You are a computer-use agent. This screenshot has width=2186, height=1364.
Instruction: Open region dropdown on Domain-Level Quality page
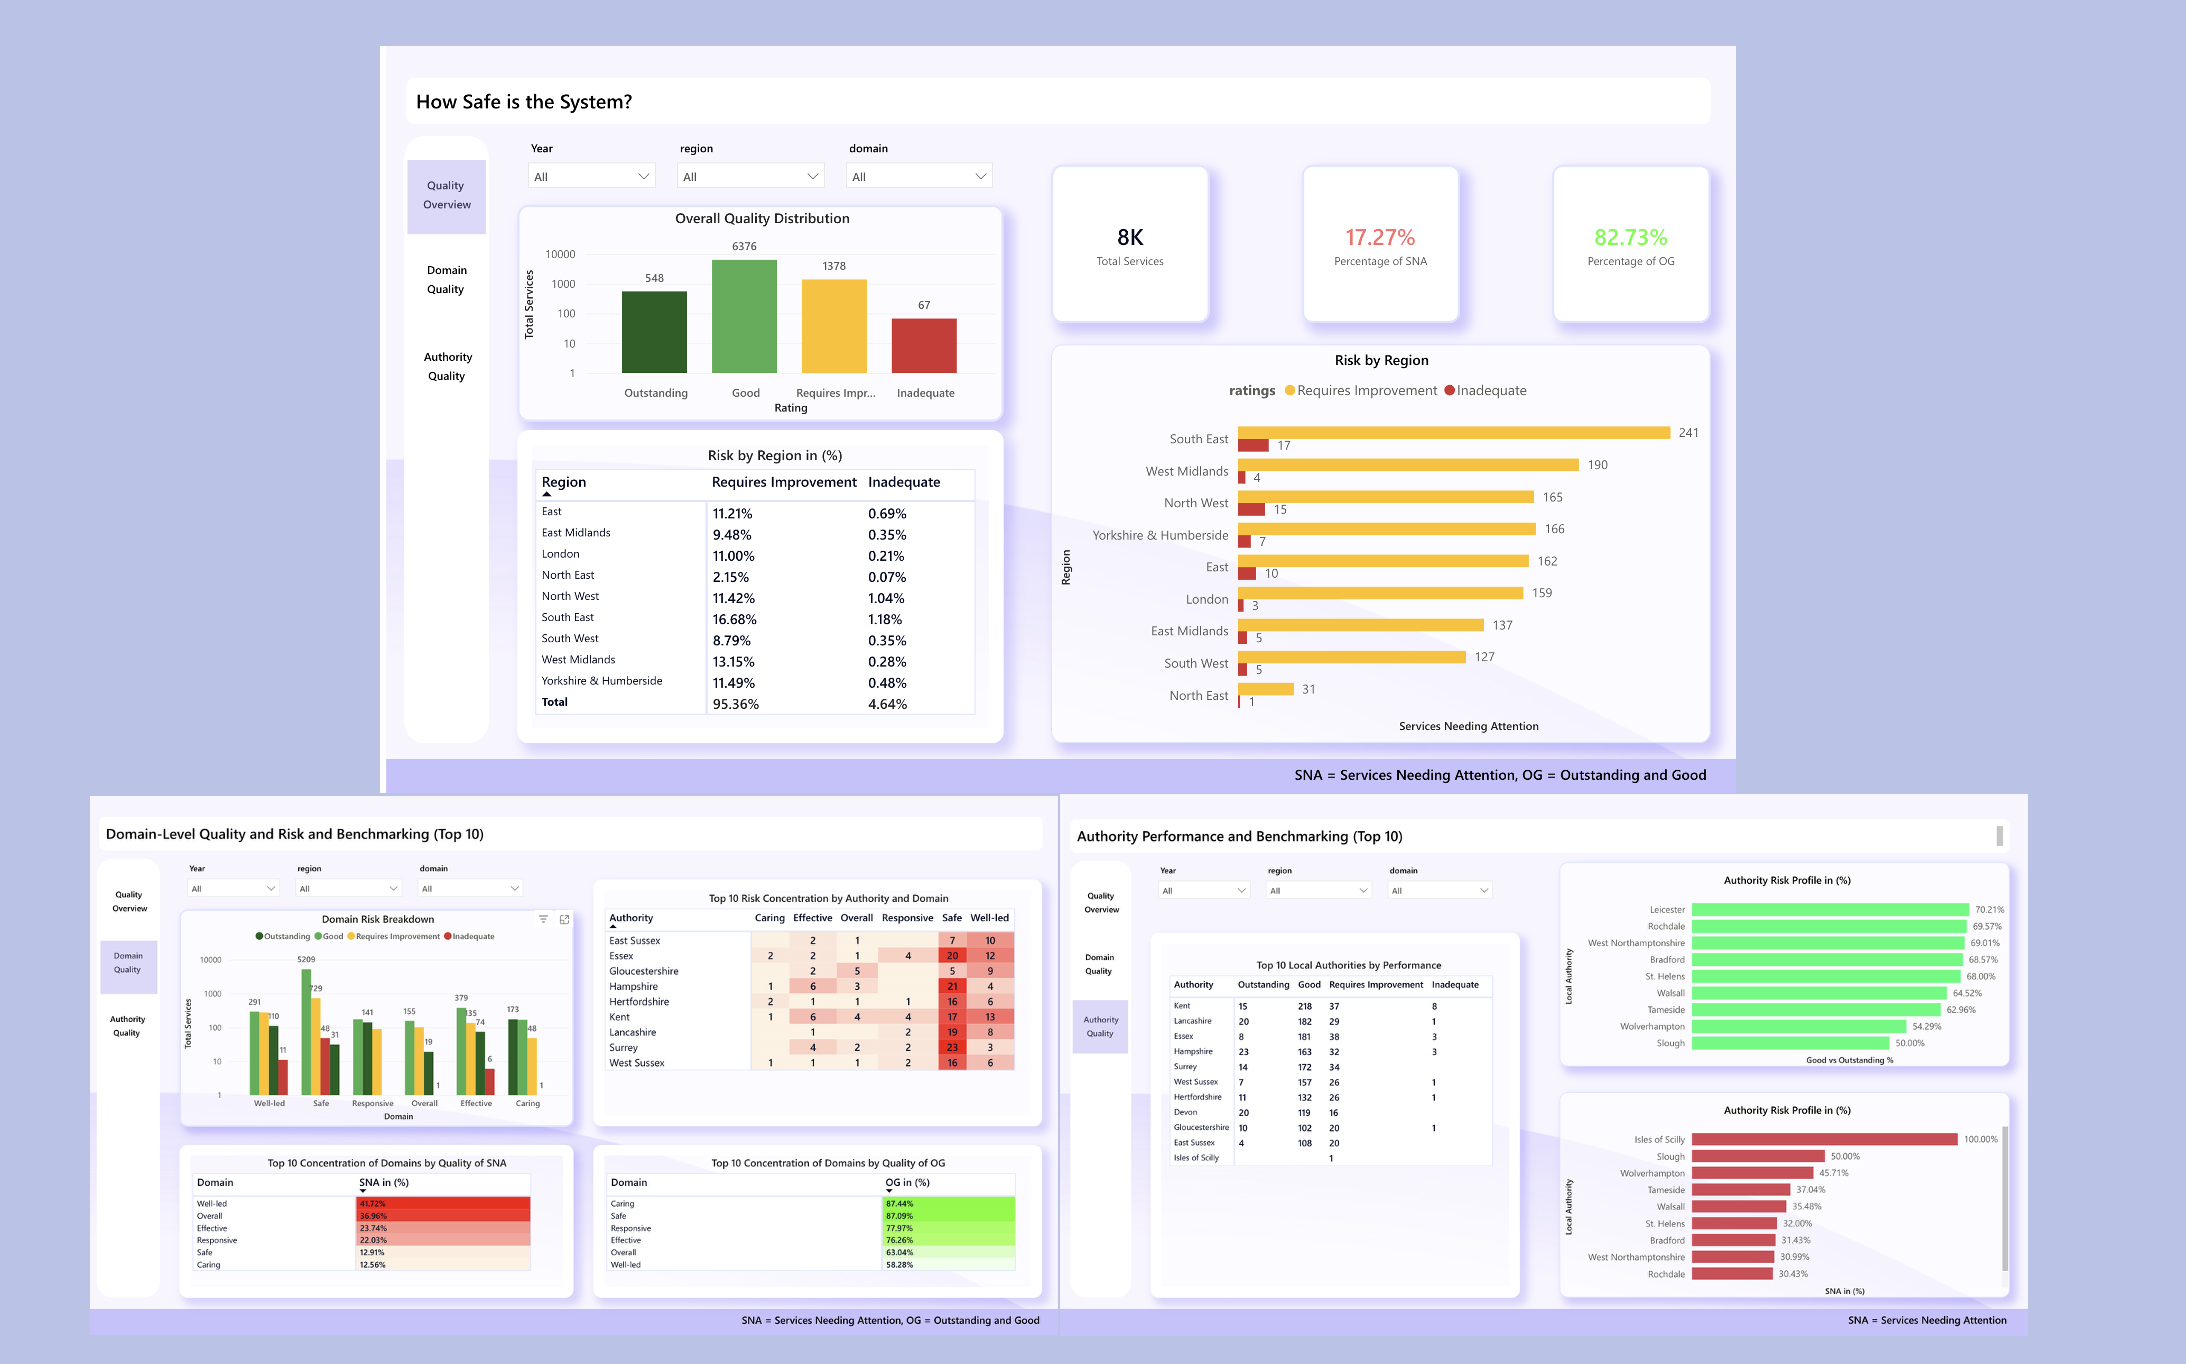click(349, 888)
